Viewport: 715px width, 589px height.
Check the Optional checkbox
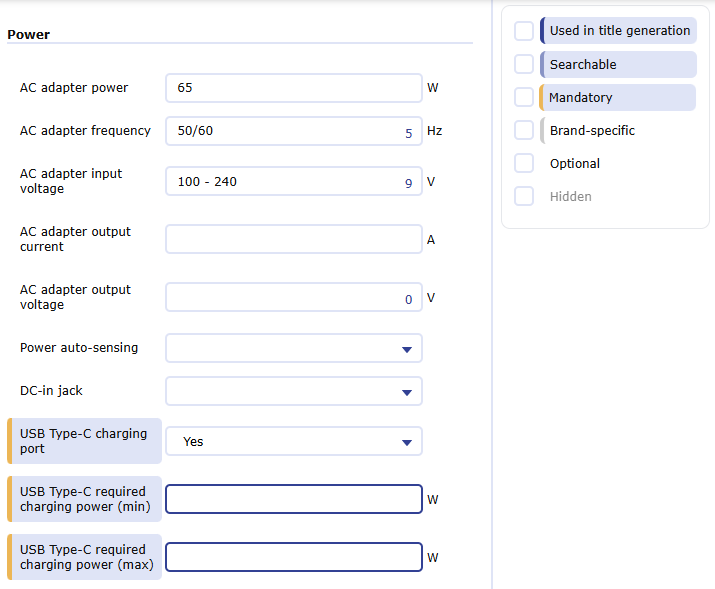coord(524,163)
